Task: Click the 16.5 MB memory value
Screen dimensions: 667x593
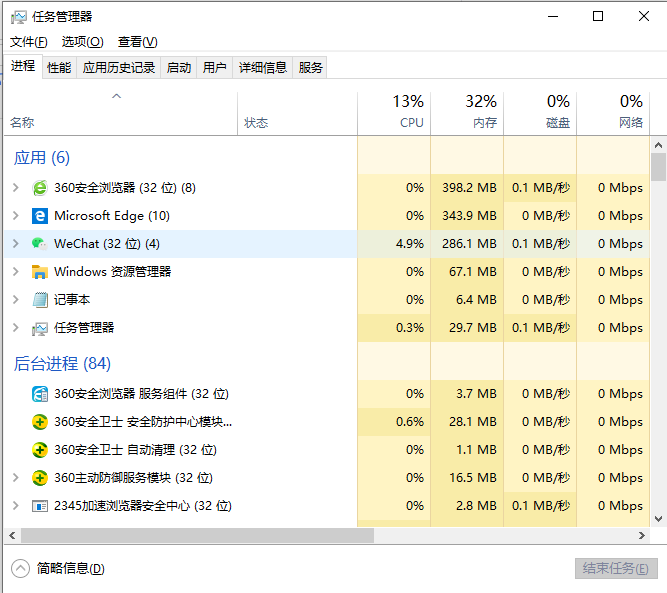Action: [x=473, y=478]
